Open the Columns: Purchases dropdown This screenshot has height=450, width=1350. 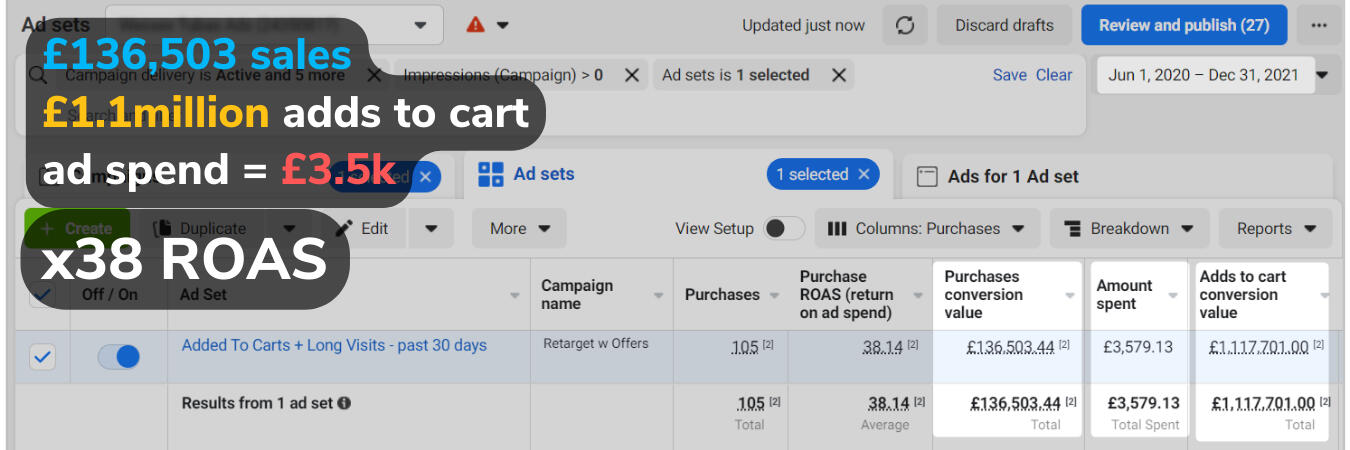(927, 228)
